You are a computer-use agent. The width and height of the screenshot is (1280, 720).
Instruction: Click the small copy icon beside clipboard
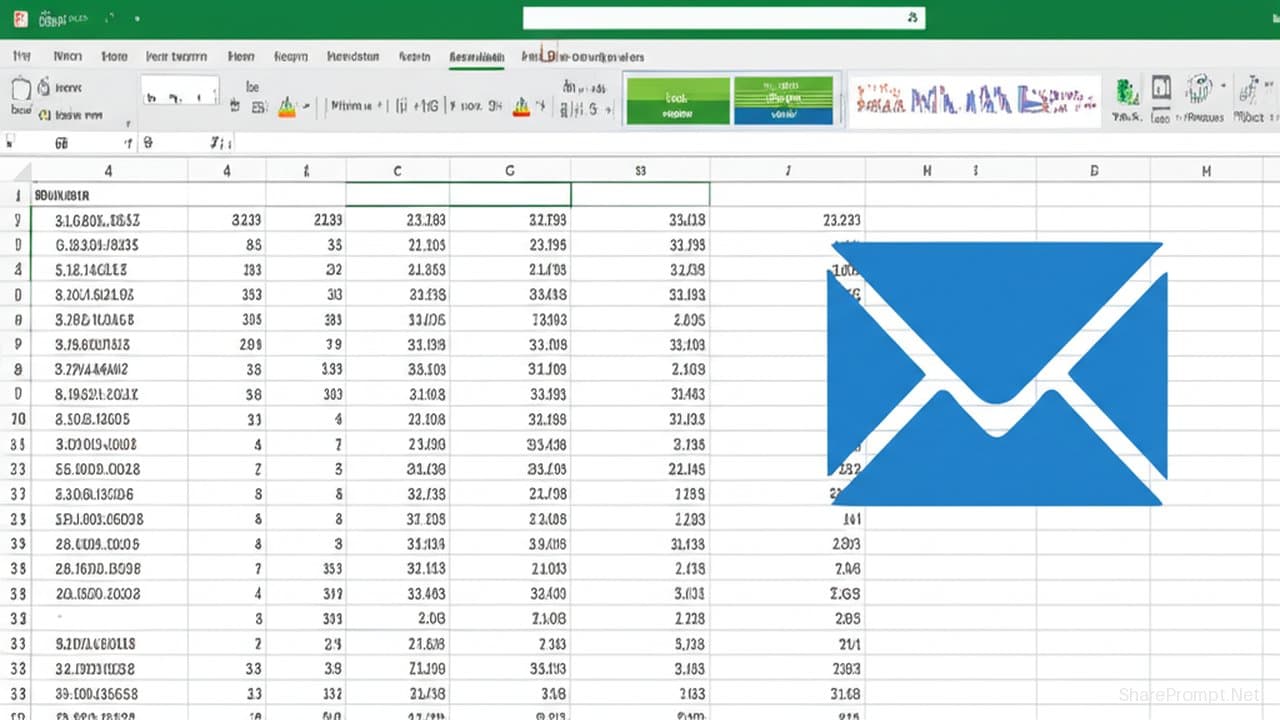(x=44, y=88)
